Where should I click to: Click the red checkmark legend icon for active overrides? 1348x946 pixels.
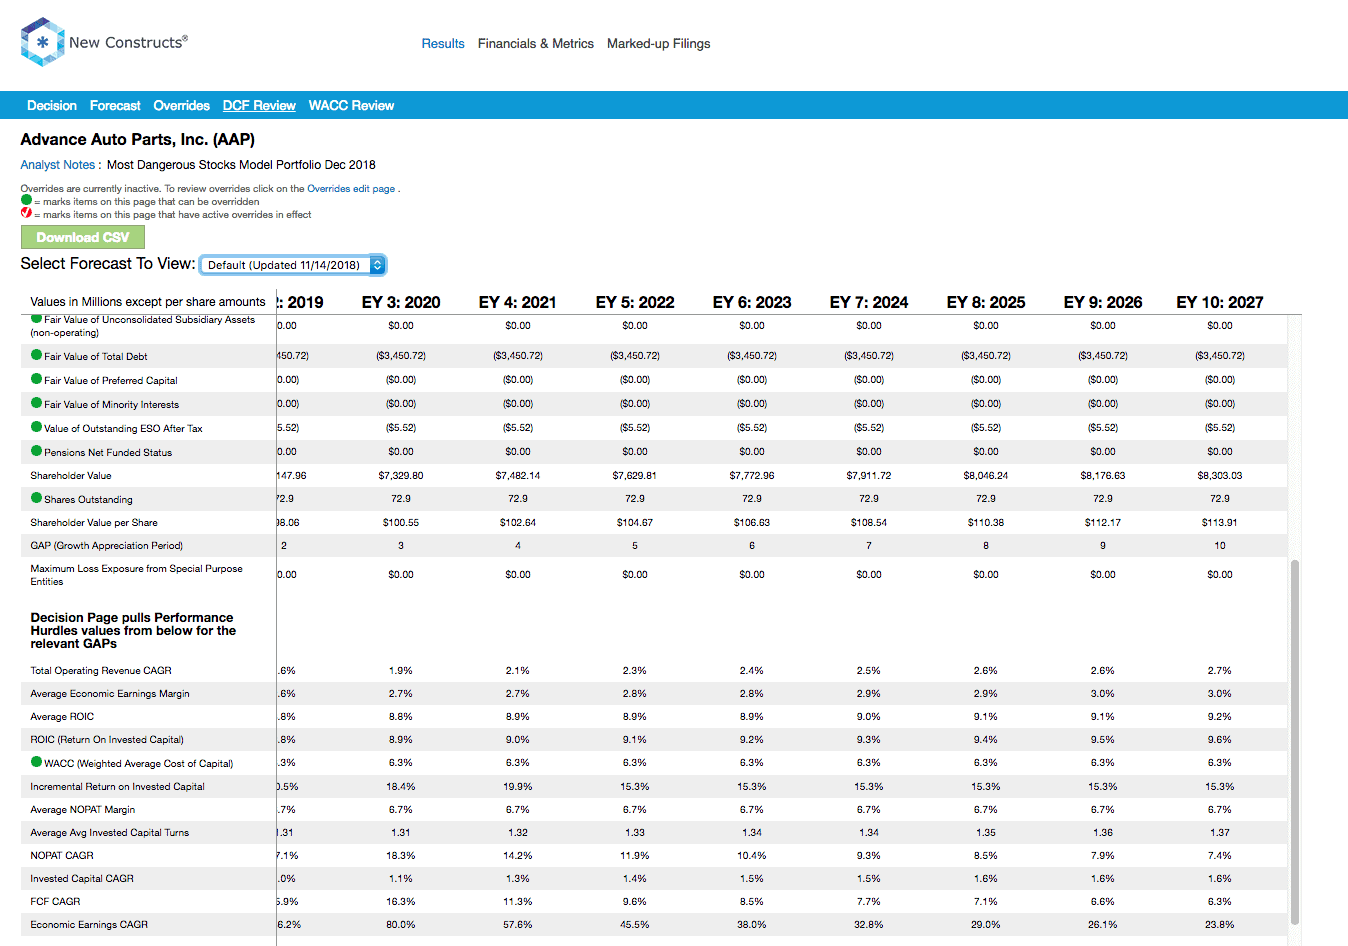26,213
